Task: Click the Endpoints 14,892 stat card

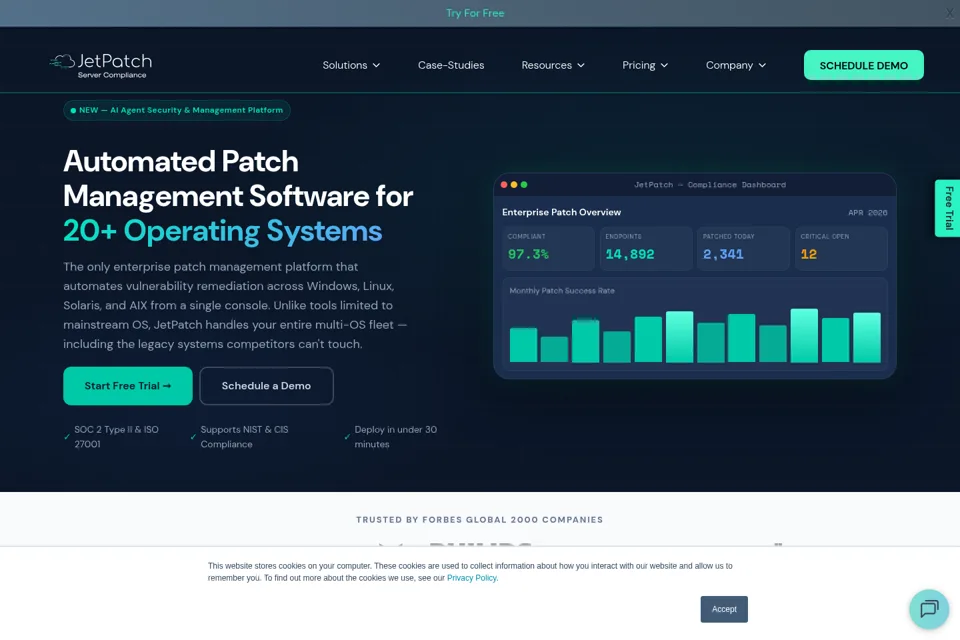Action: (x=646, y=248)
